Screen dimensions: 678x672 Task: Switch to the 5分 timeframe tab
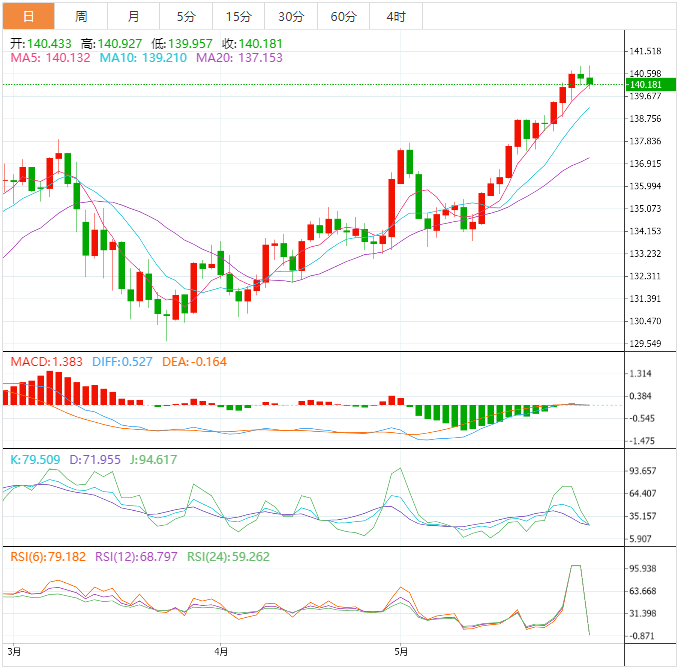(x=186, y=16)
